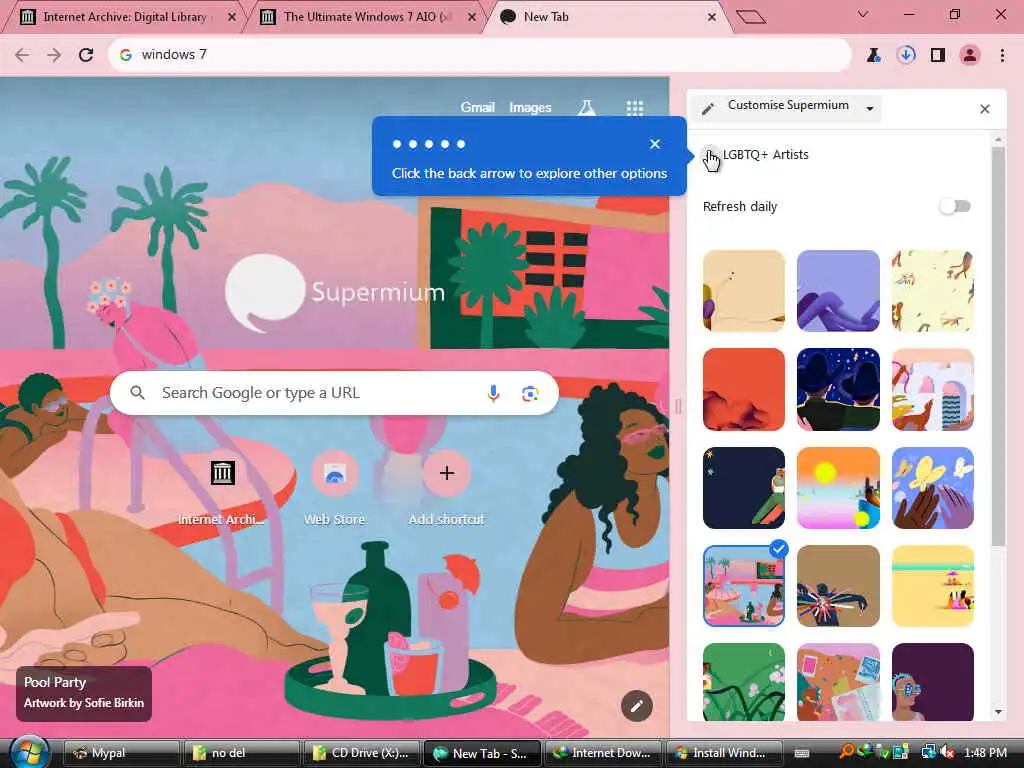This screenshot has height=768, width=1024.
Task: Select the dark purple portrait wallpaper
Action: point(933,682)
